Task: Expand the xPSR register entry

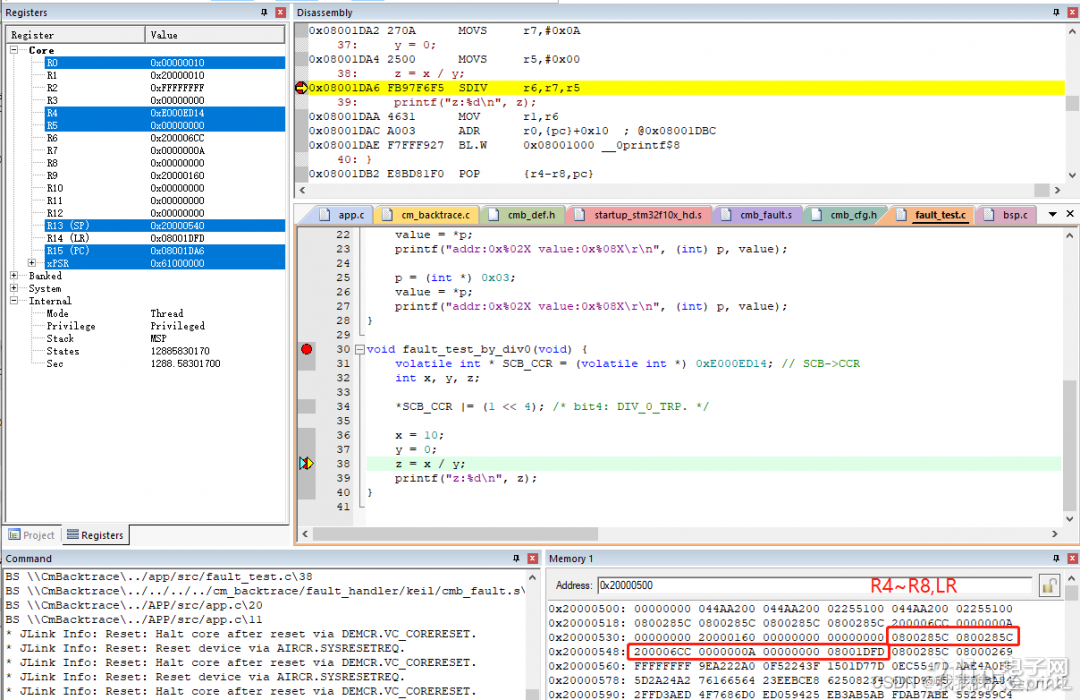Action: coord(32,263)
